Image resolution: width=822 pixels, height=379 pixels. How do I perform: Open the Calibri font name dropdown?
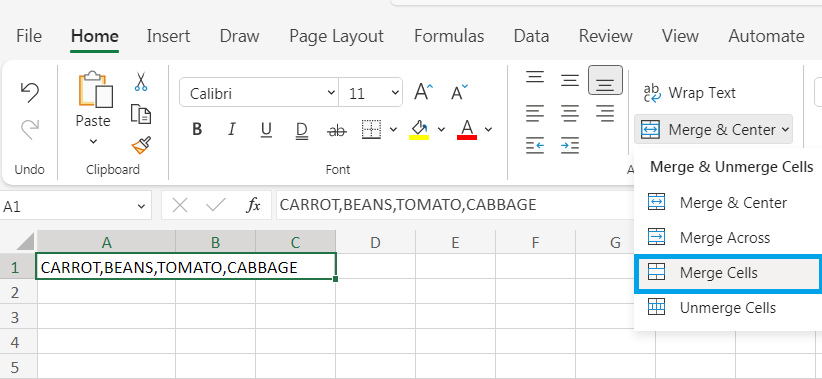(331, 93)
